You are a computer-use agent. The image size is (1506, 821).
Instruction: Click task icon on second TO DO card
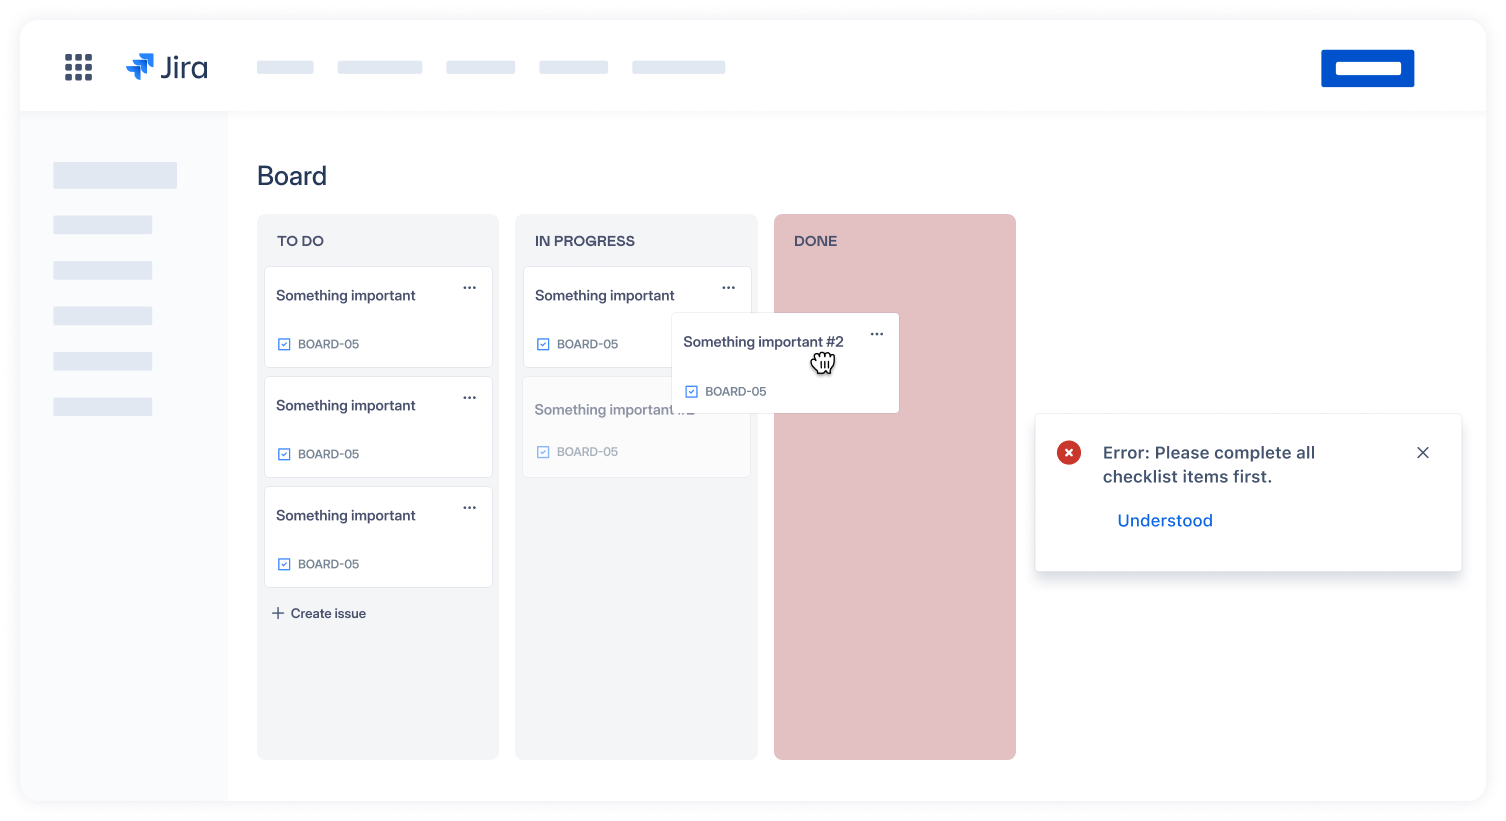point(284,454)
